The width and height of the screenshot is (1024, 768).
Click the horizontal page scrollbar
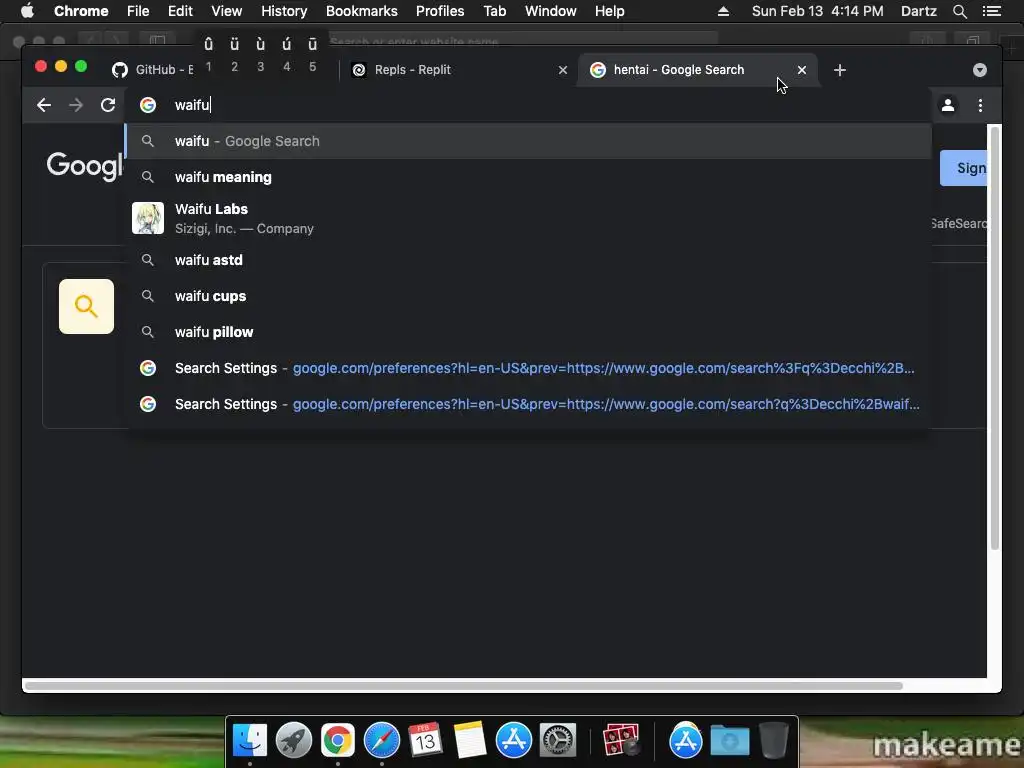point(464,686)
